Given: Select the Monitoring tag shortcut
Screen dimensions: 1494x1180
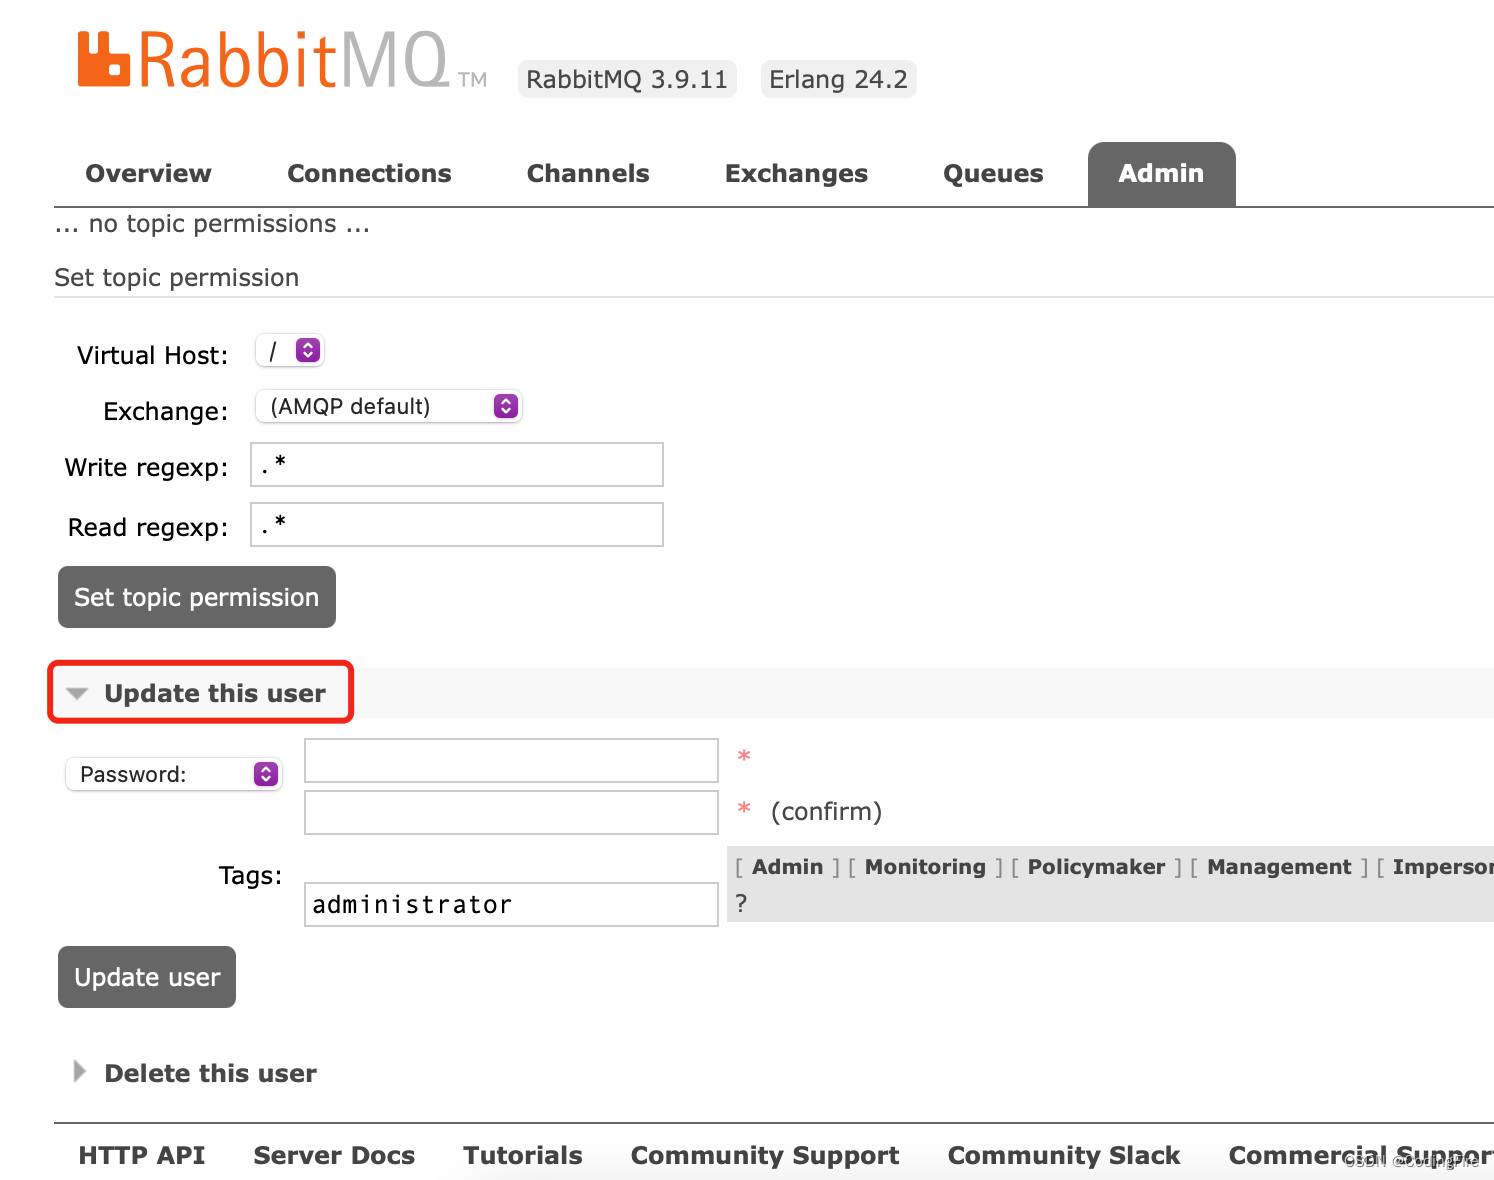Looking at the screenshot, I should point(925,867).
